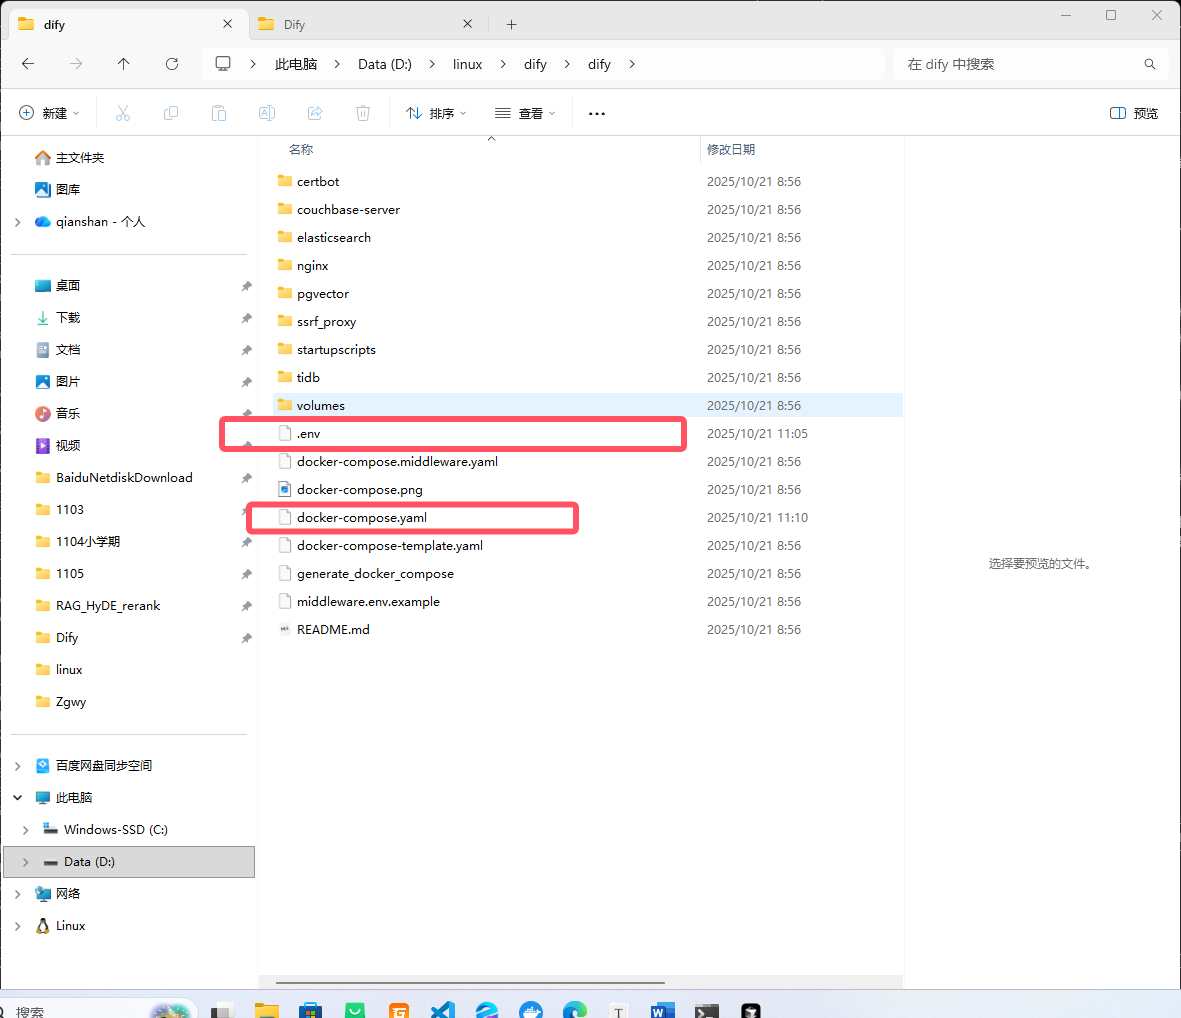The width and height of the screenshot is (1181, 1018).
Task: Toggle the Preview pane button
Action: (1134, 113)
